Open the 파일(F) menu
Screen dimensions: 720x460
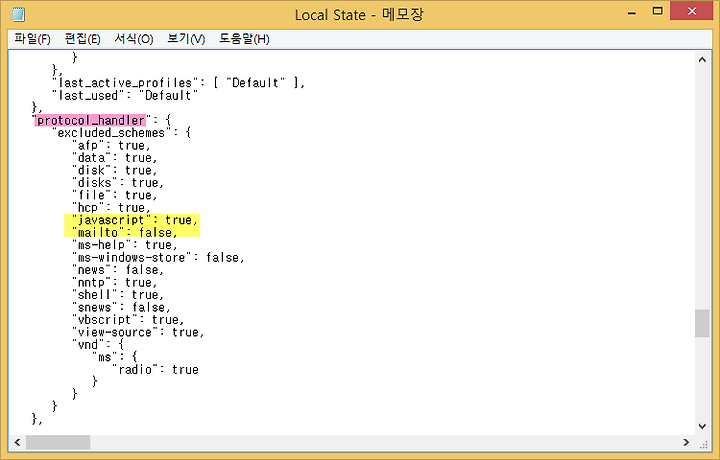[x=32, y=39]
